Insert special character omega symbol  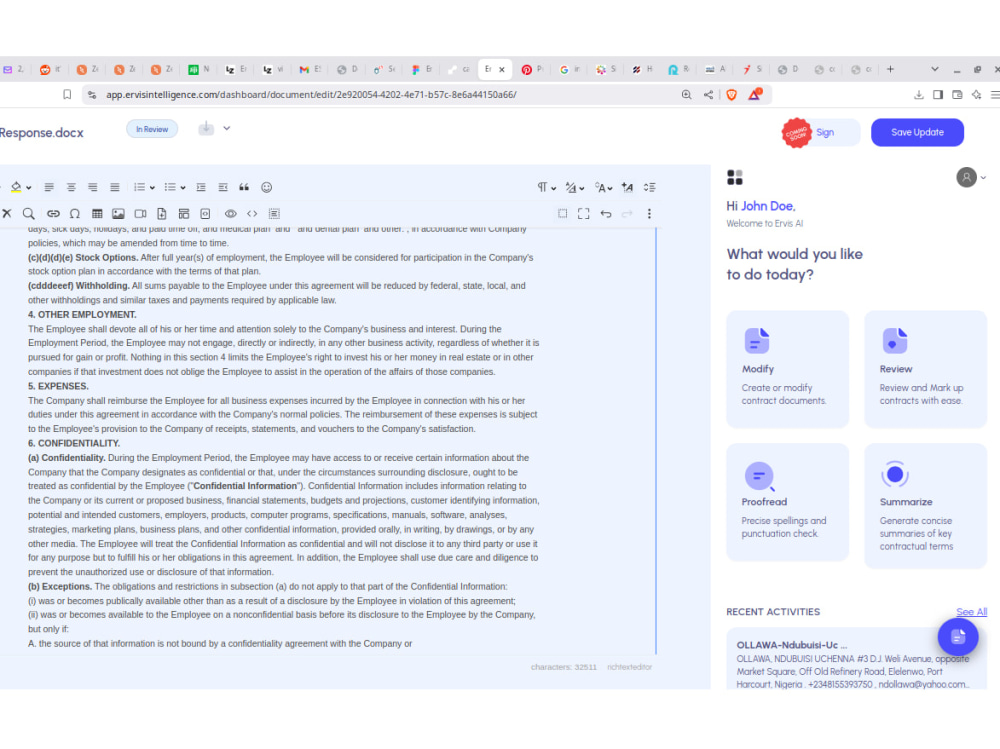point(75,214)
